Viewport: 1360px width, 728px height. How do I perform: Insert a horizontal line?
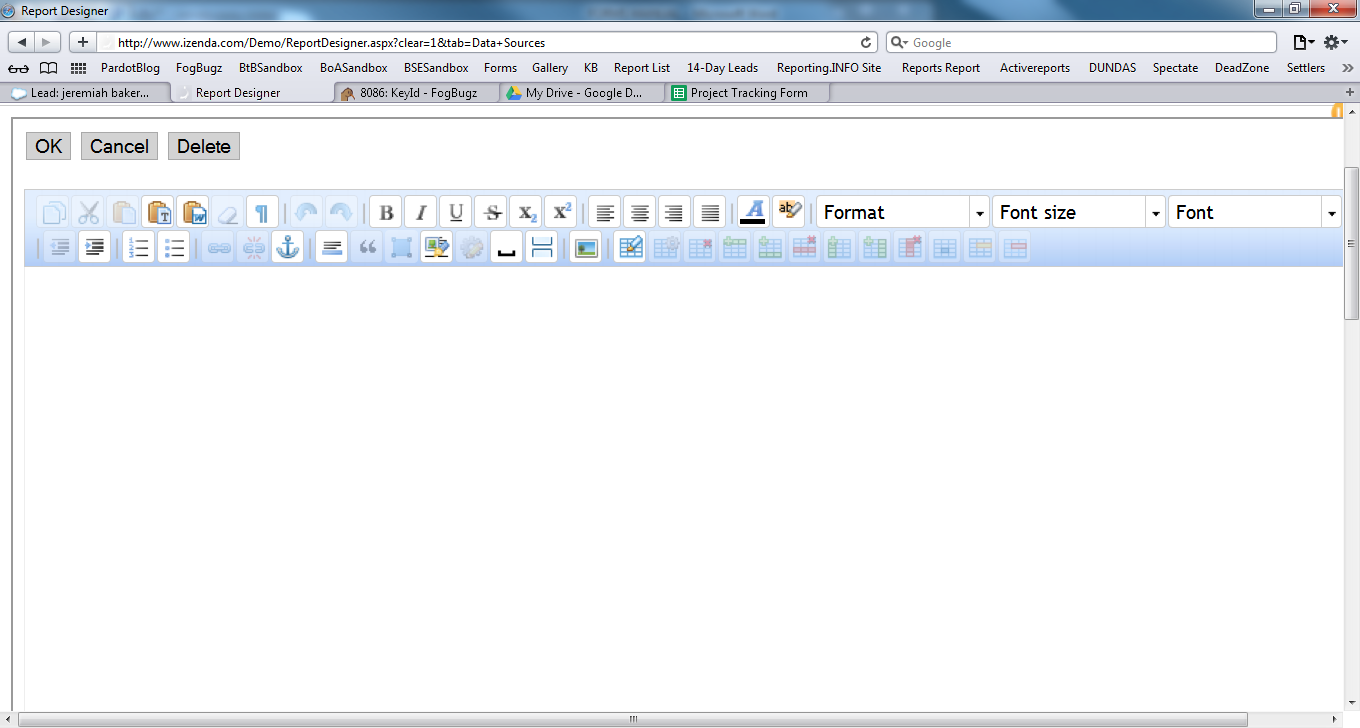[332, 247]
